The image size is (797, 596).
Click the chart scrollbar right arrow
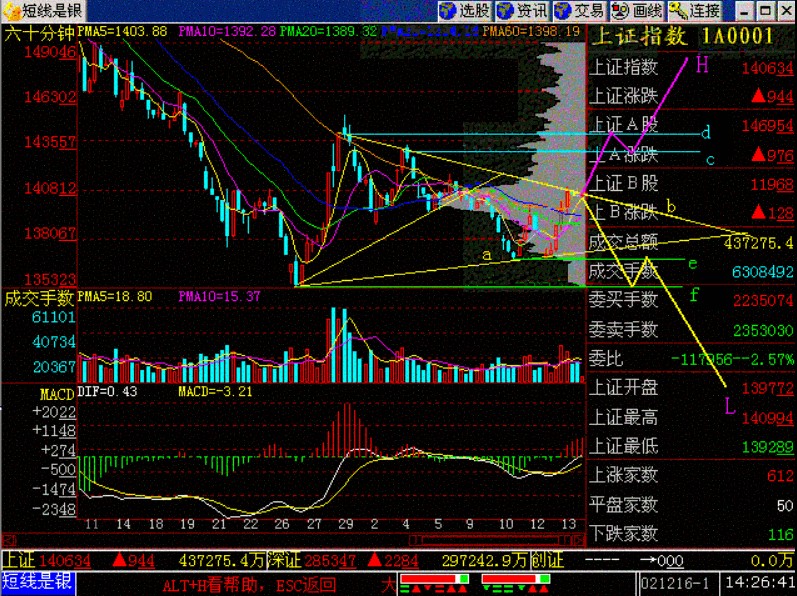pos(580,540)
